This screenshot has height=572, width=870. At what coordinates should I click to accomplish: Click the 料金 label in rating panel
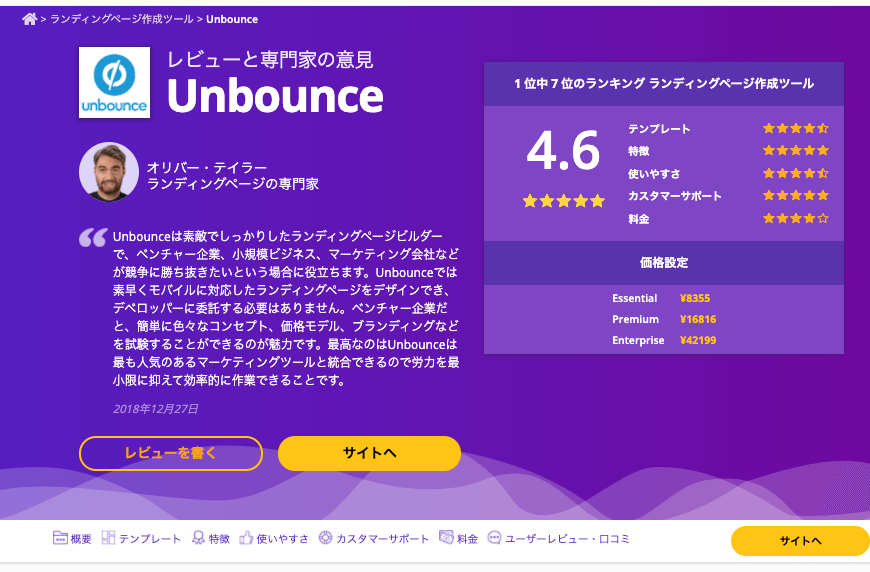click(639, 219)
